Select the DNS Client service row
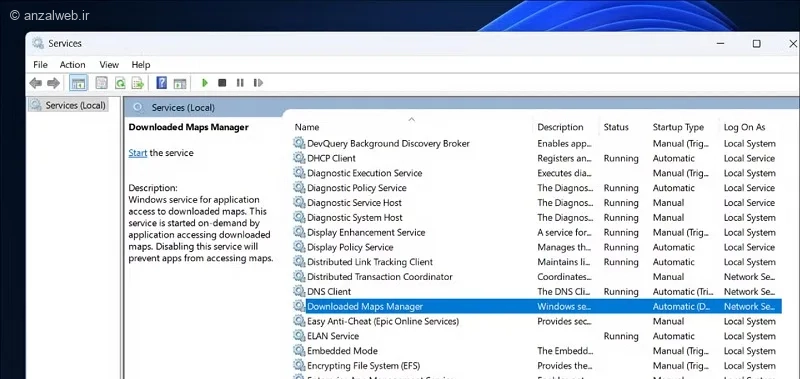Screen dimensions: 800x379 click(537, 291)
